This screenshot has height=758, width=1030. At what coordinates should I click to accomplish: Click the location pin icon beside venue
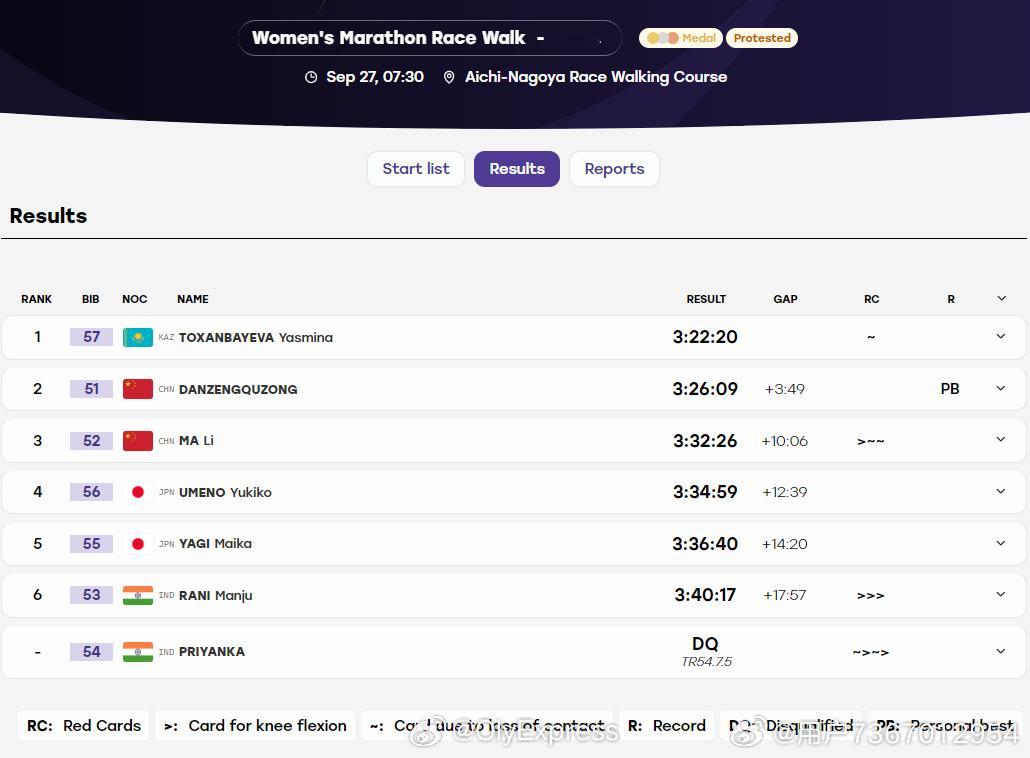449,77
